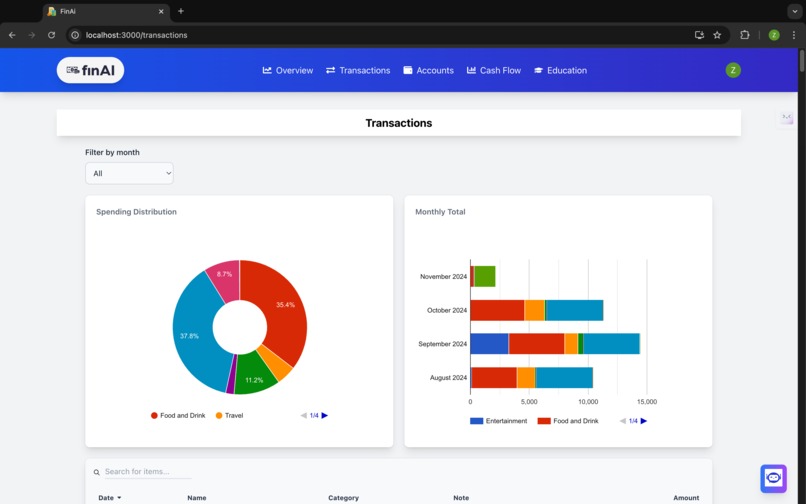The image size is (806, 504).
Task: Click the browser forward arrow
Action: 32,35
